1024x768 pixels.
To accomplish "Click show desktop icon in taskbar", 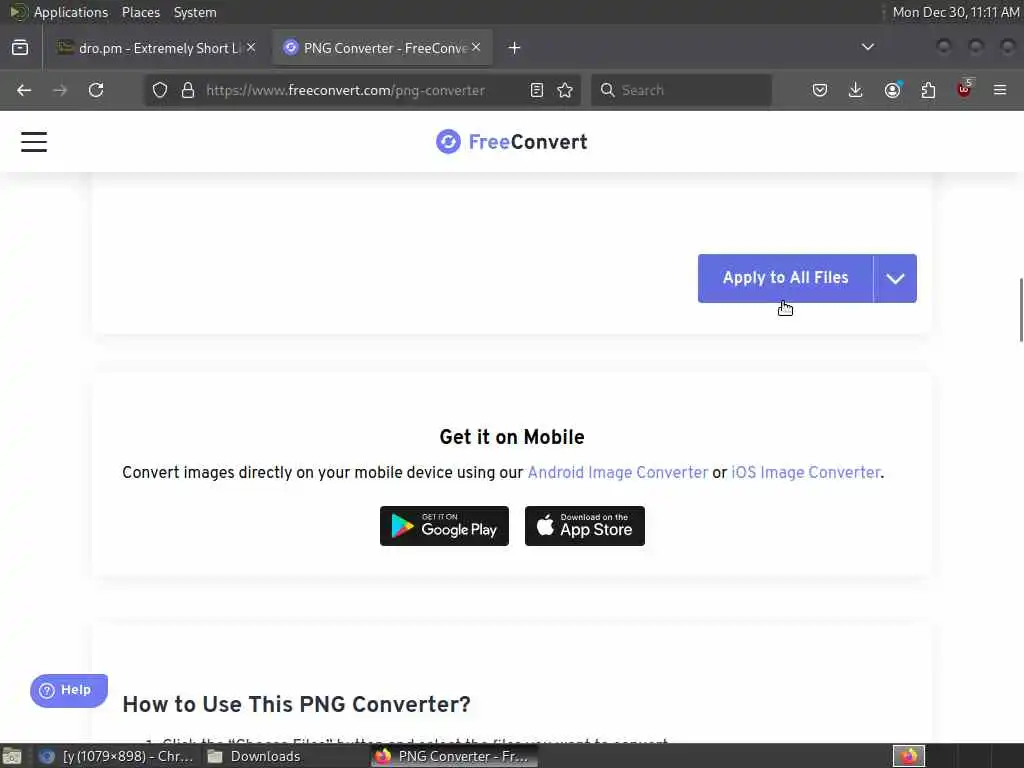I will [12, 756].
